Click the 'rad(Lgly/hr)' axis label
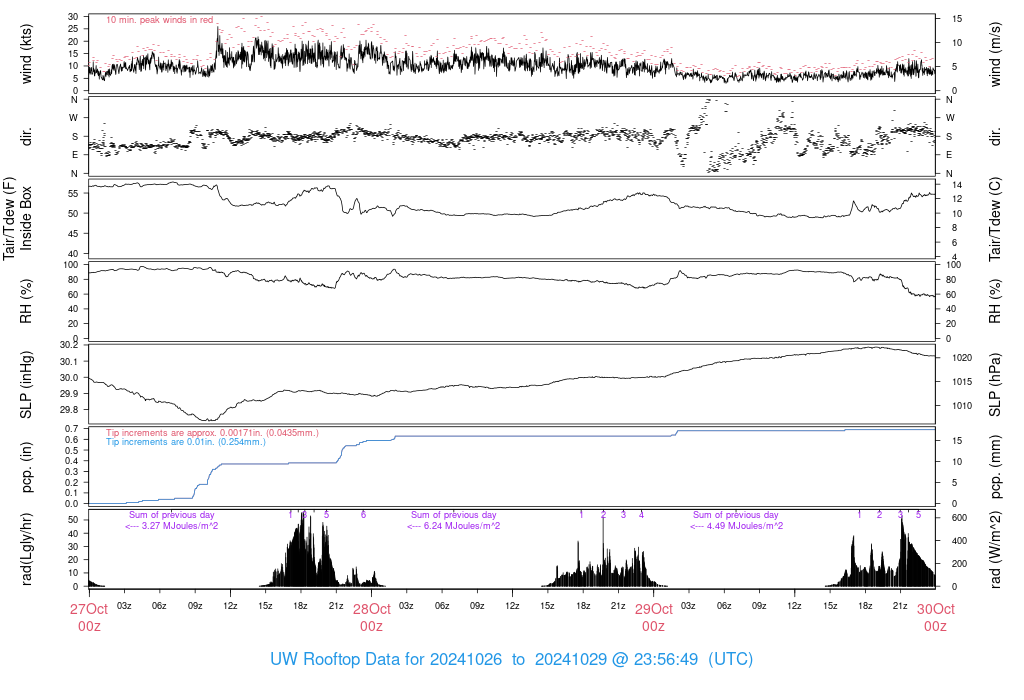Image resolution: width=1024 pixels, height=700 pixels. [27, 549]
